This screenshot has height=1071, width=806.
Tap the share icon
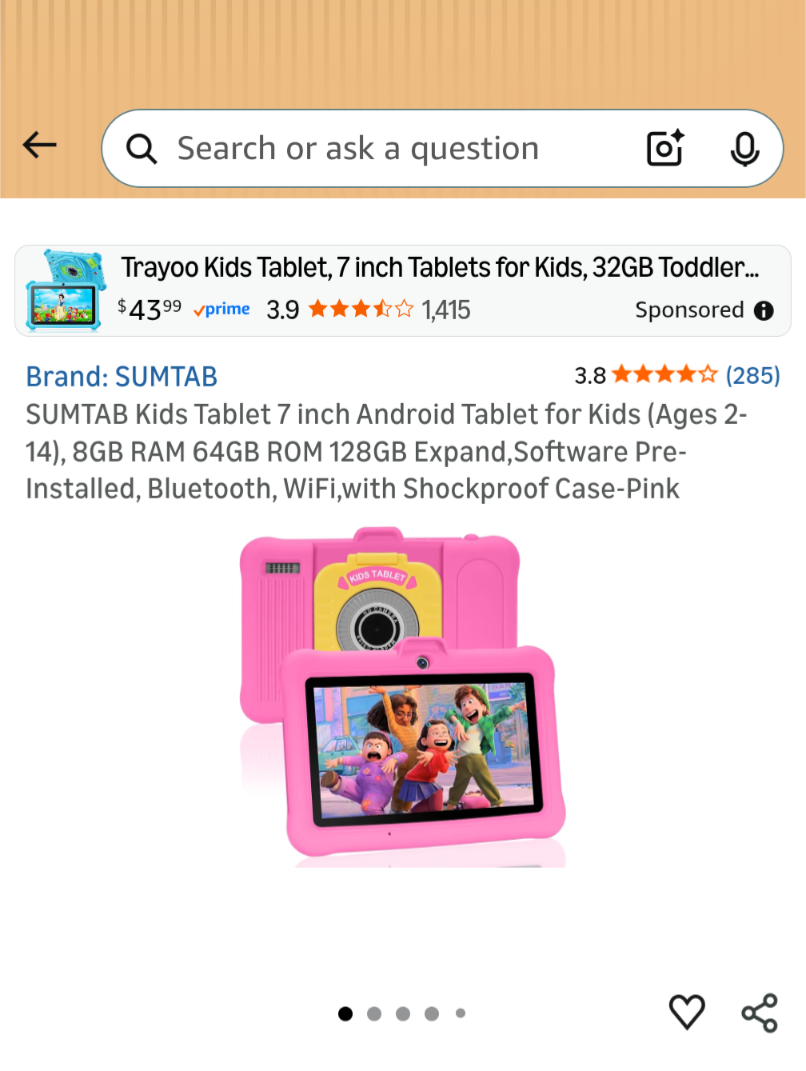click(760, 1012)
